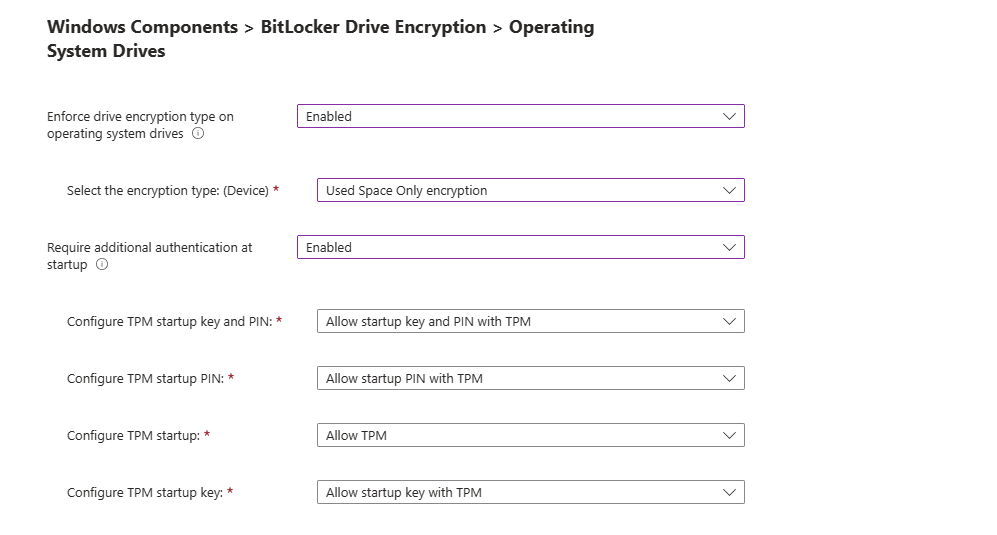The image size is (997, 535).
Task: Expand the Configure TPM startup dropdown
Action: click(530, 435)
